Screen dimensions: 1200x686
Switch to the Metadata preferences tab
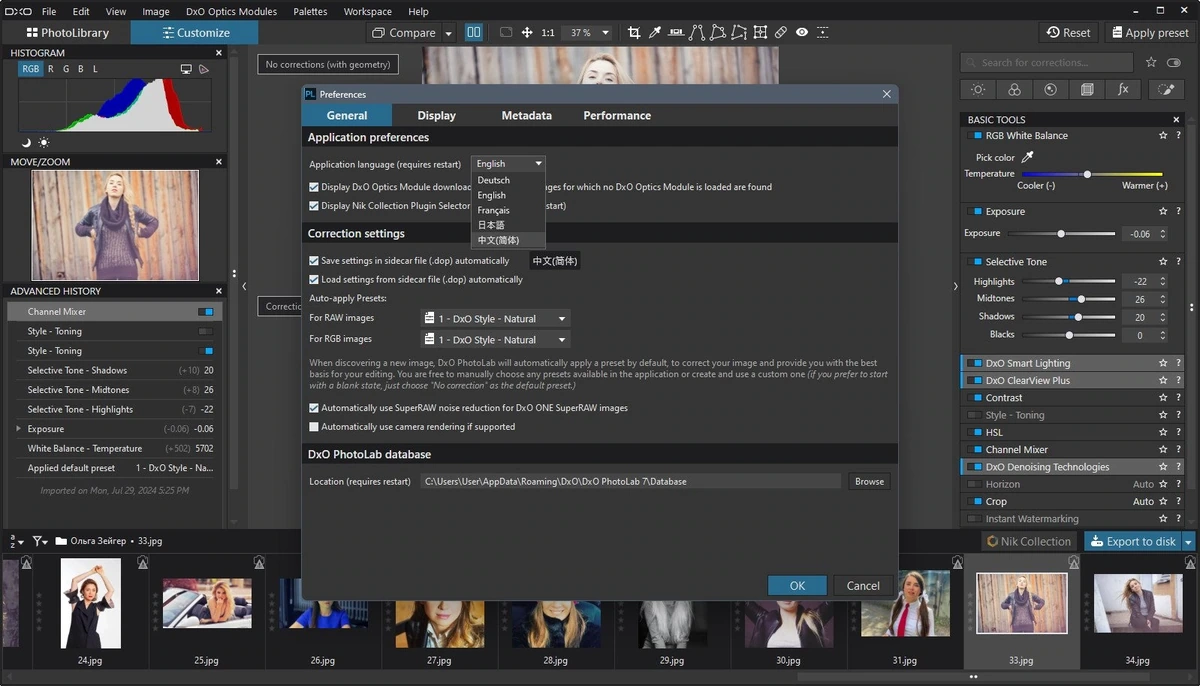coord(527,116)
